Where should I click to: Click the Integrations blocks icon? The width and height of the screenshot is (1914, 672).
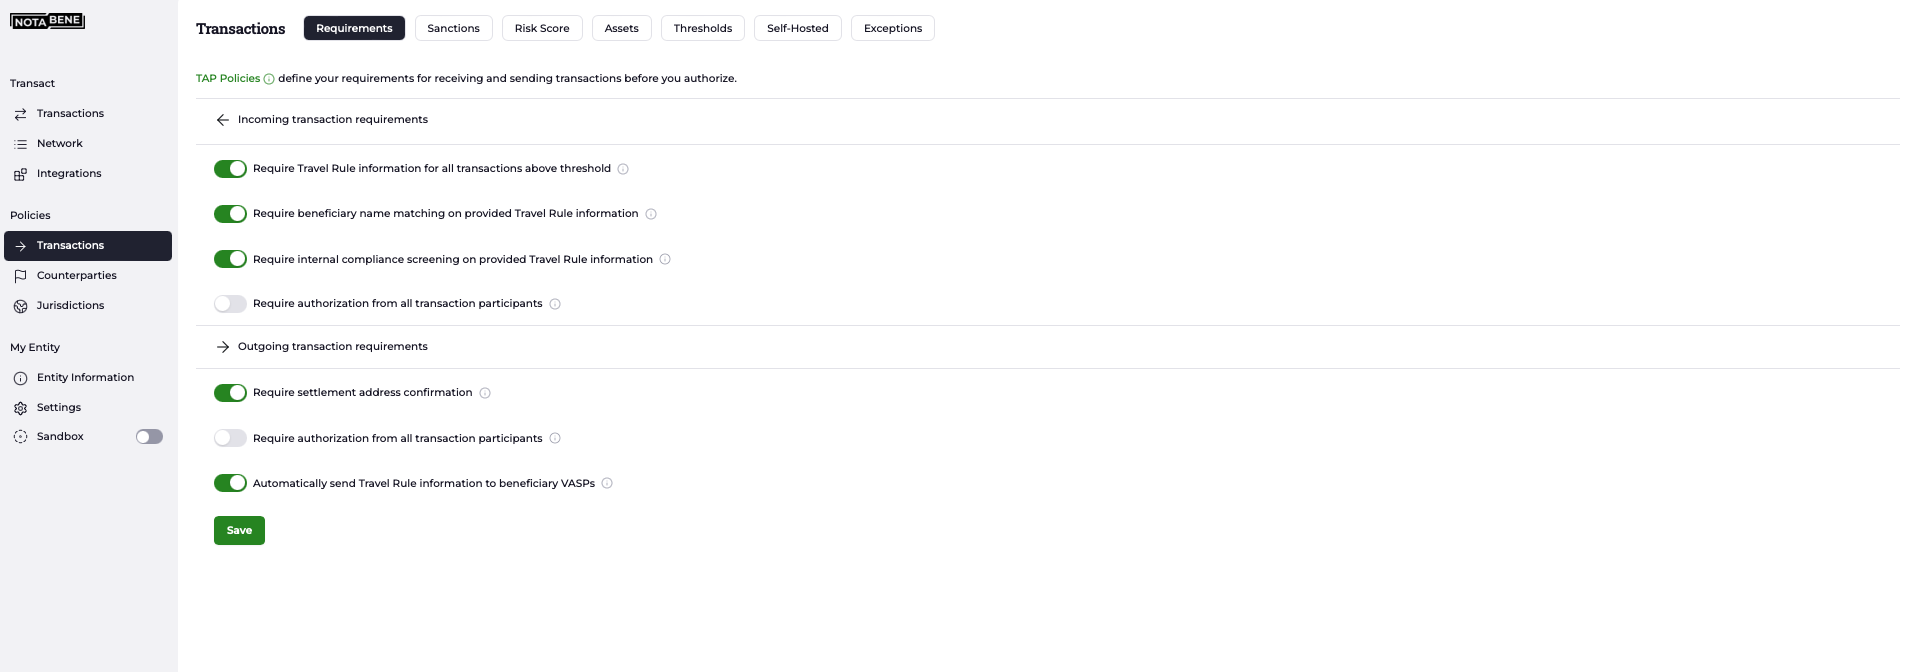point(20,174)
